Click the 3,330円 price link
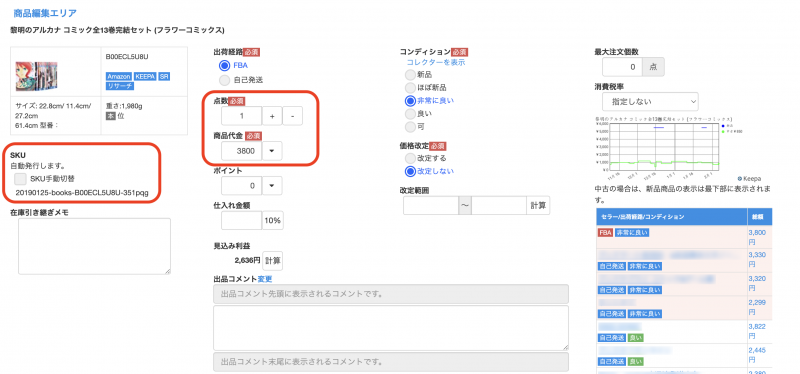Screen dimensions: 800x374 (756, 260)
